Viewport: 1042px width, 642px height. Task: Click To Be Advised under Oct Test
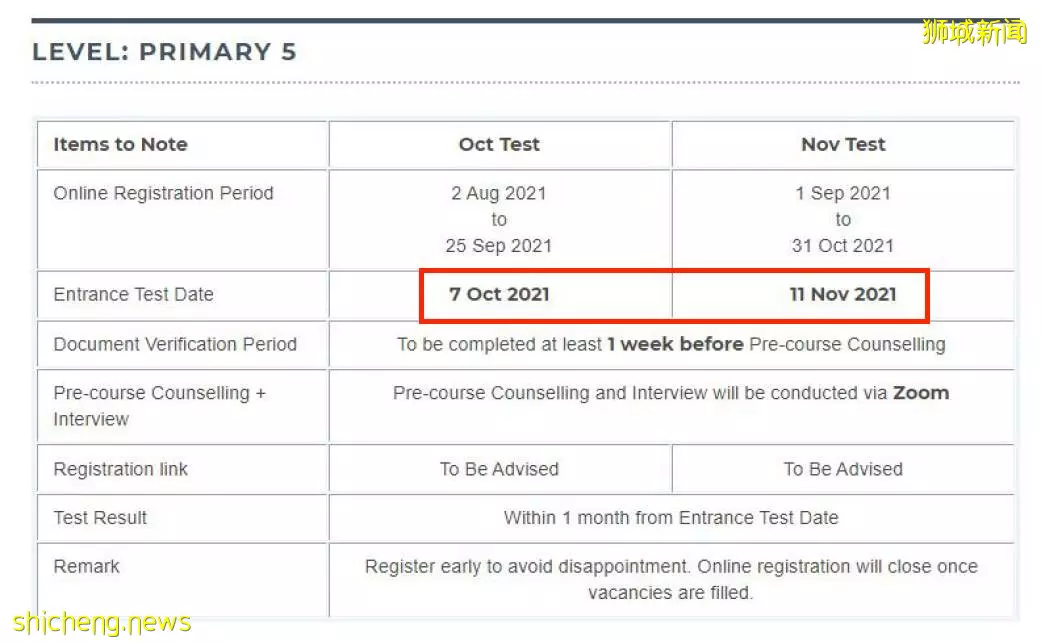coord(499,469)
